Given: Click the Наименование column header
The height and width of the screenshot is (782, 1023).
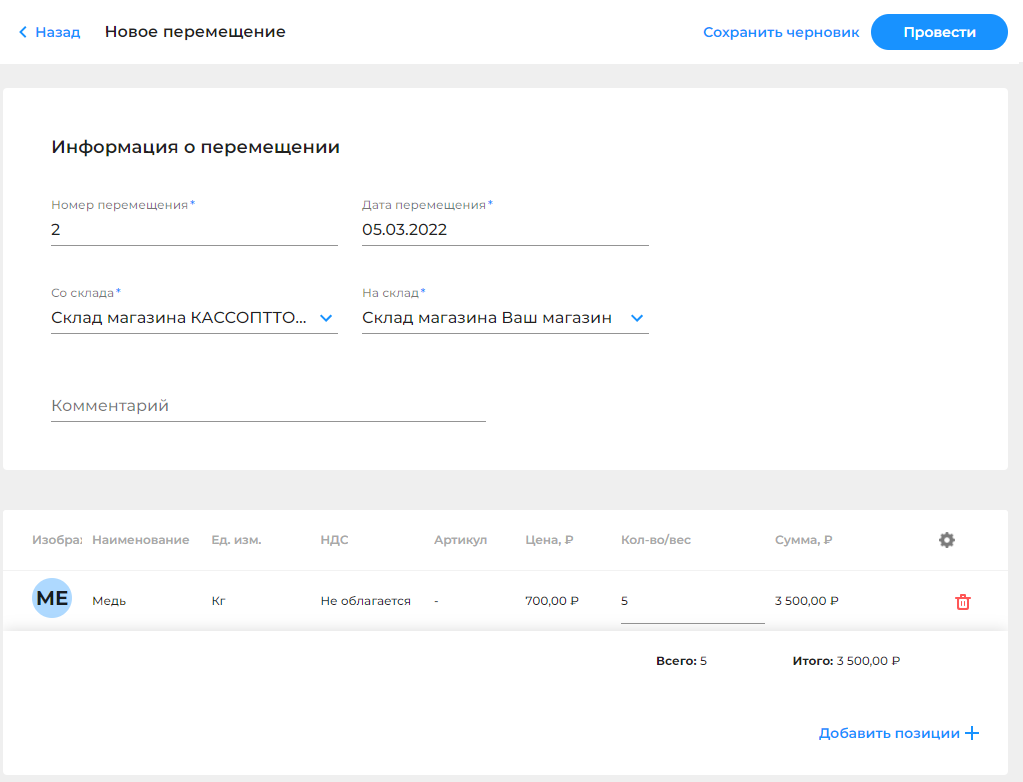Looking at the screenshot, I should coord(140,540).
